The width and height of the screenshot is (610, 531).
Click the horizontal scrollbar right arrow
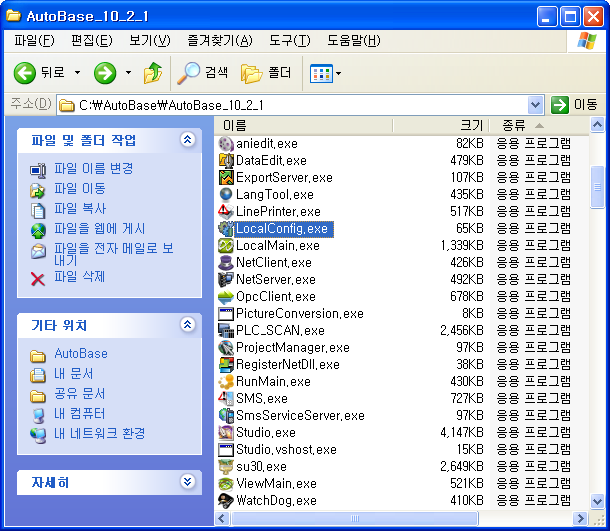click(580, 518)
